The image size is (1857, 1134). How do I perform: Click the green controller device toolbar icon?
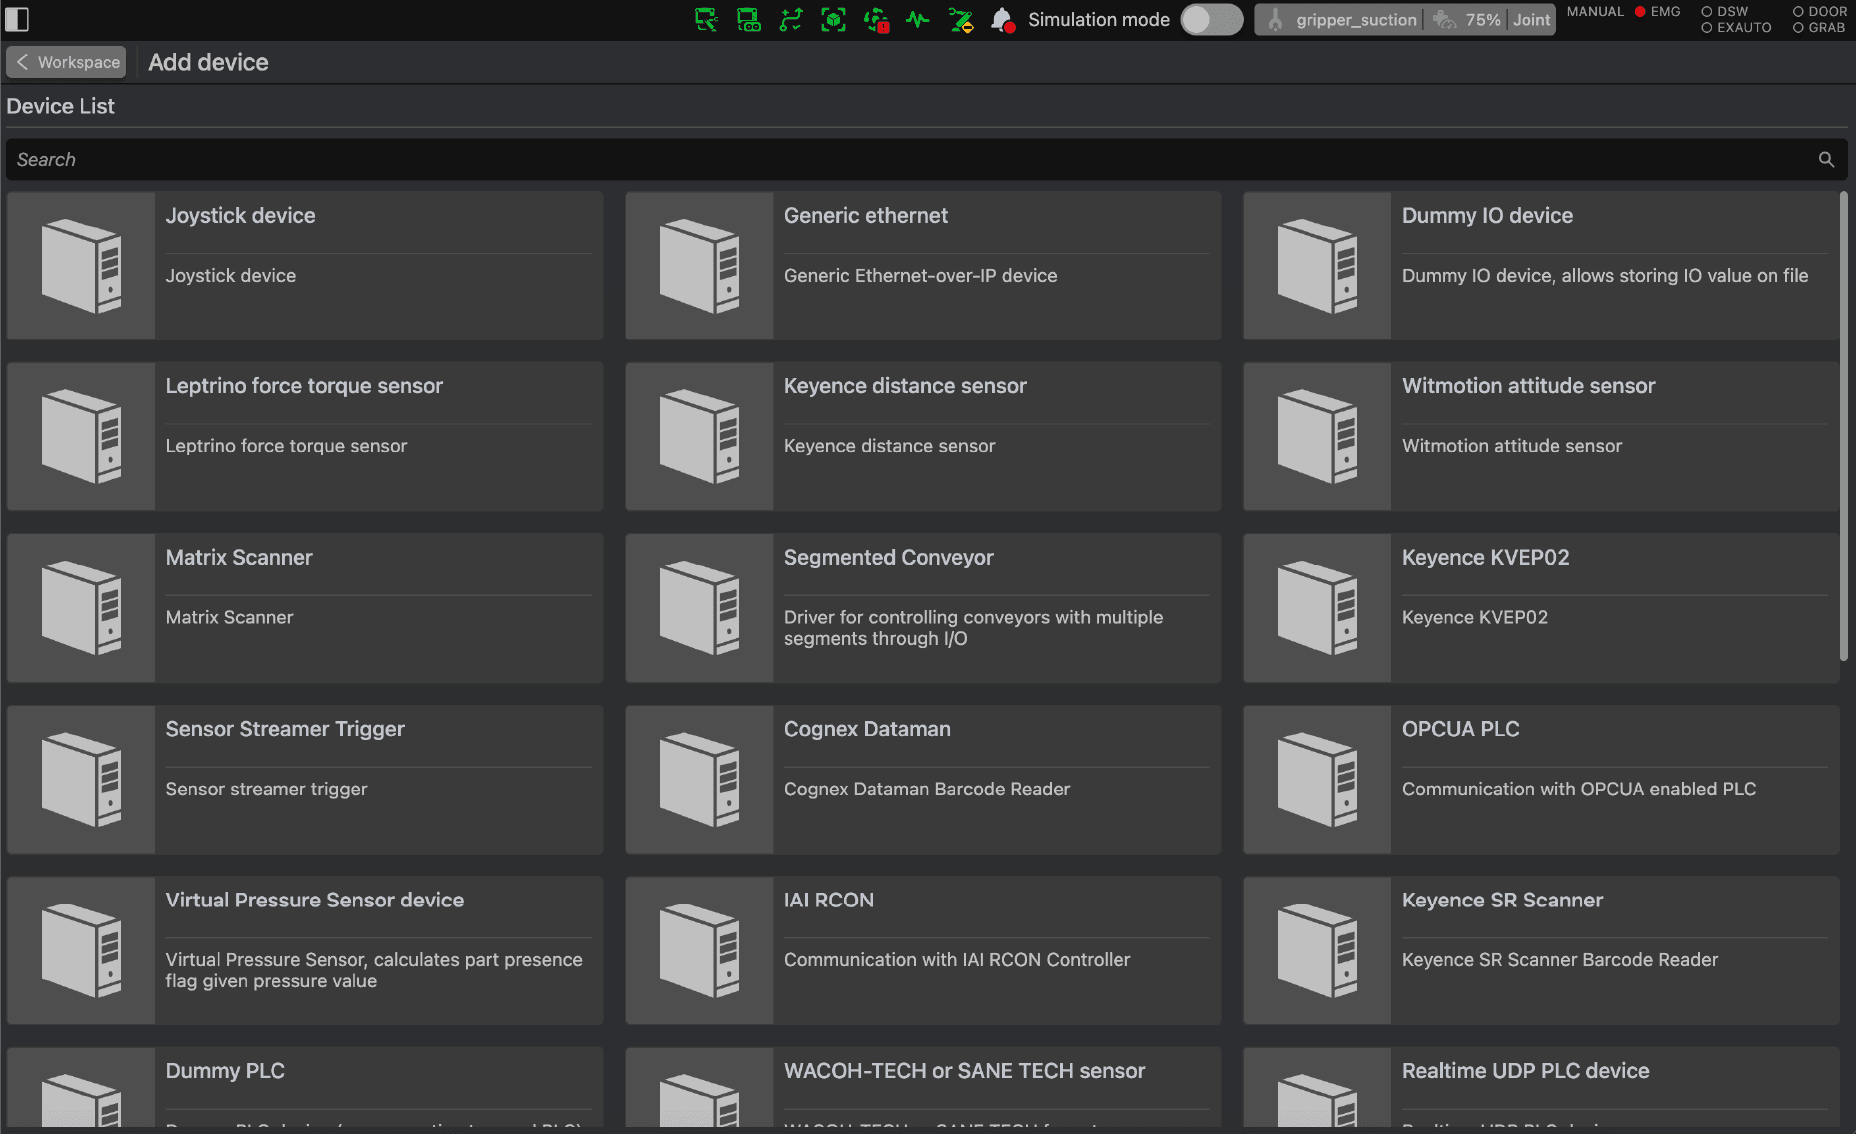pos(749,20)
